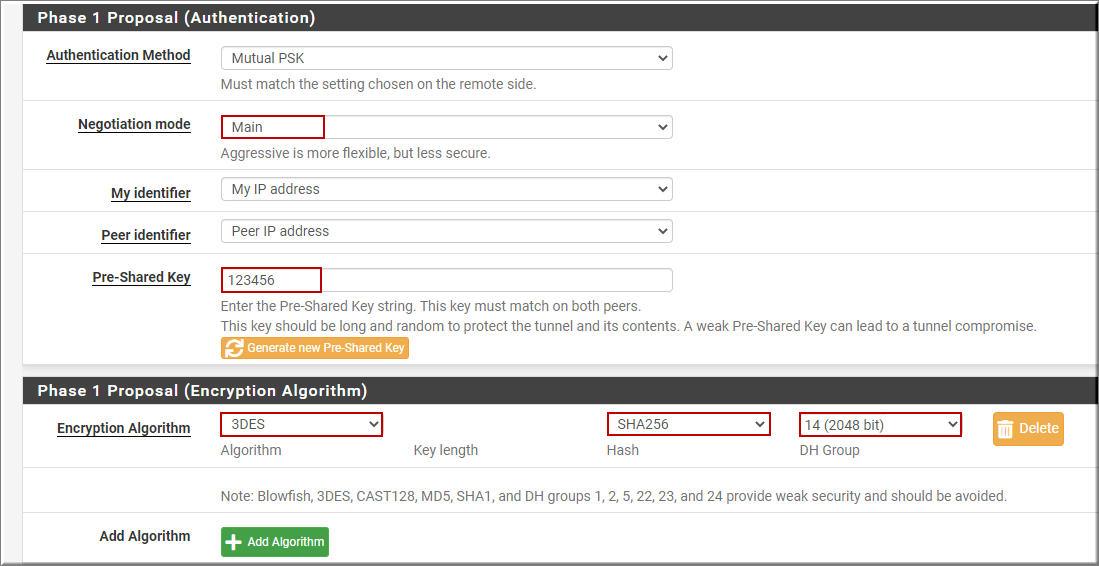Click the trash icon on Delete button
Image resolution: width=1099 pixels, height=566 pixels.
1005,429
